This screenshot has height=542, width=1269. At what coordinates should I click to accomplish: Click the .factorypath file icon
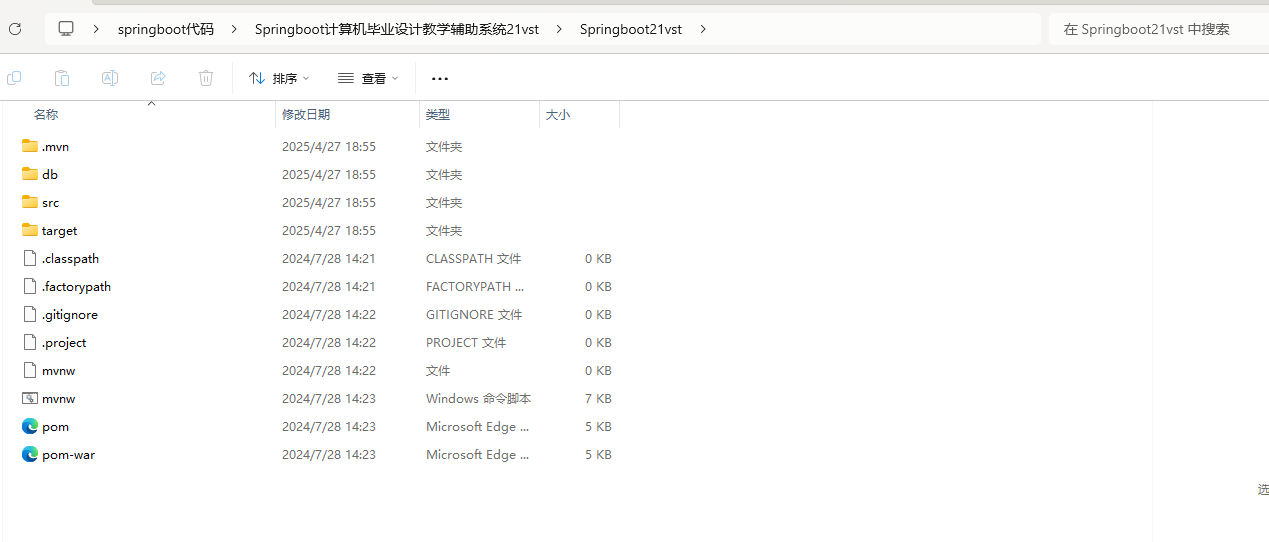pos(30,286)
